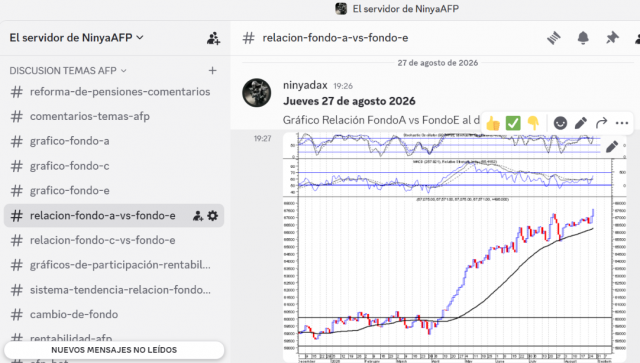Click 'Jueves 27 de agosto 2026' message heading
Image resolution: width=640 pixels, height=363 pixels.
tap(349, 101)
